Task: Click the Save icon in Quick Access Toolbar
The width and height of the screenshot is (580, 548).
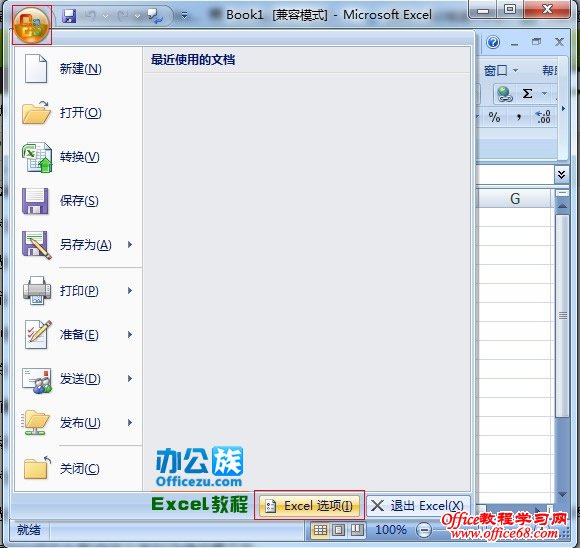Action: point(69,16)
